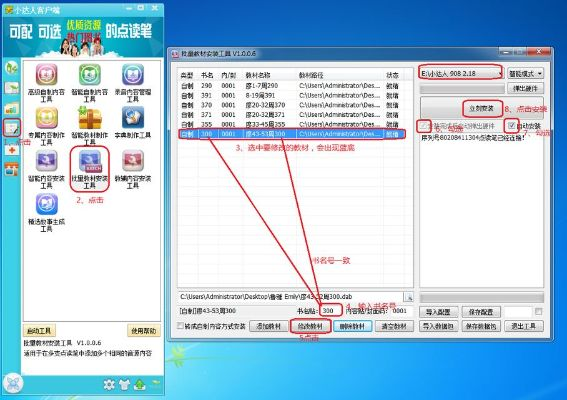This screenshot has width=567, height=400.
Task: Open the 字典制作工具 icon
Action: pyautogui.click(x=133, y=118)
